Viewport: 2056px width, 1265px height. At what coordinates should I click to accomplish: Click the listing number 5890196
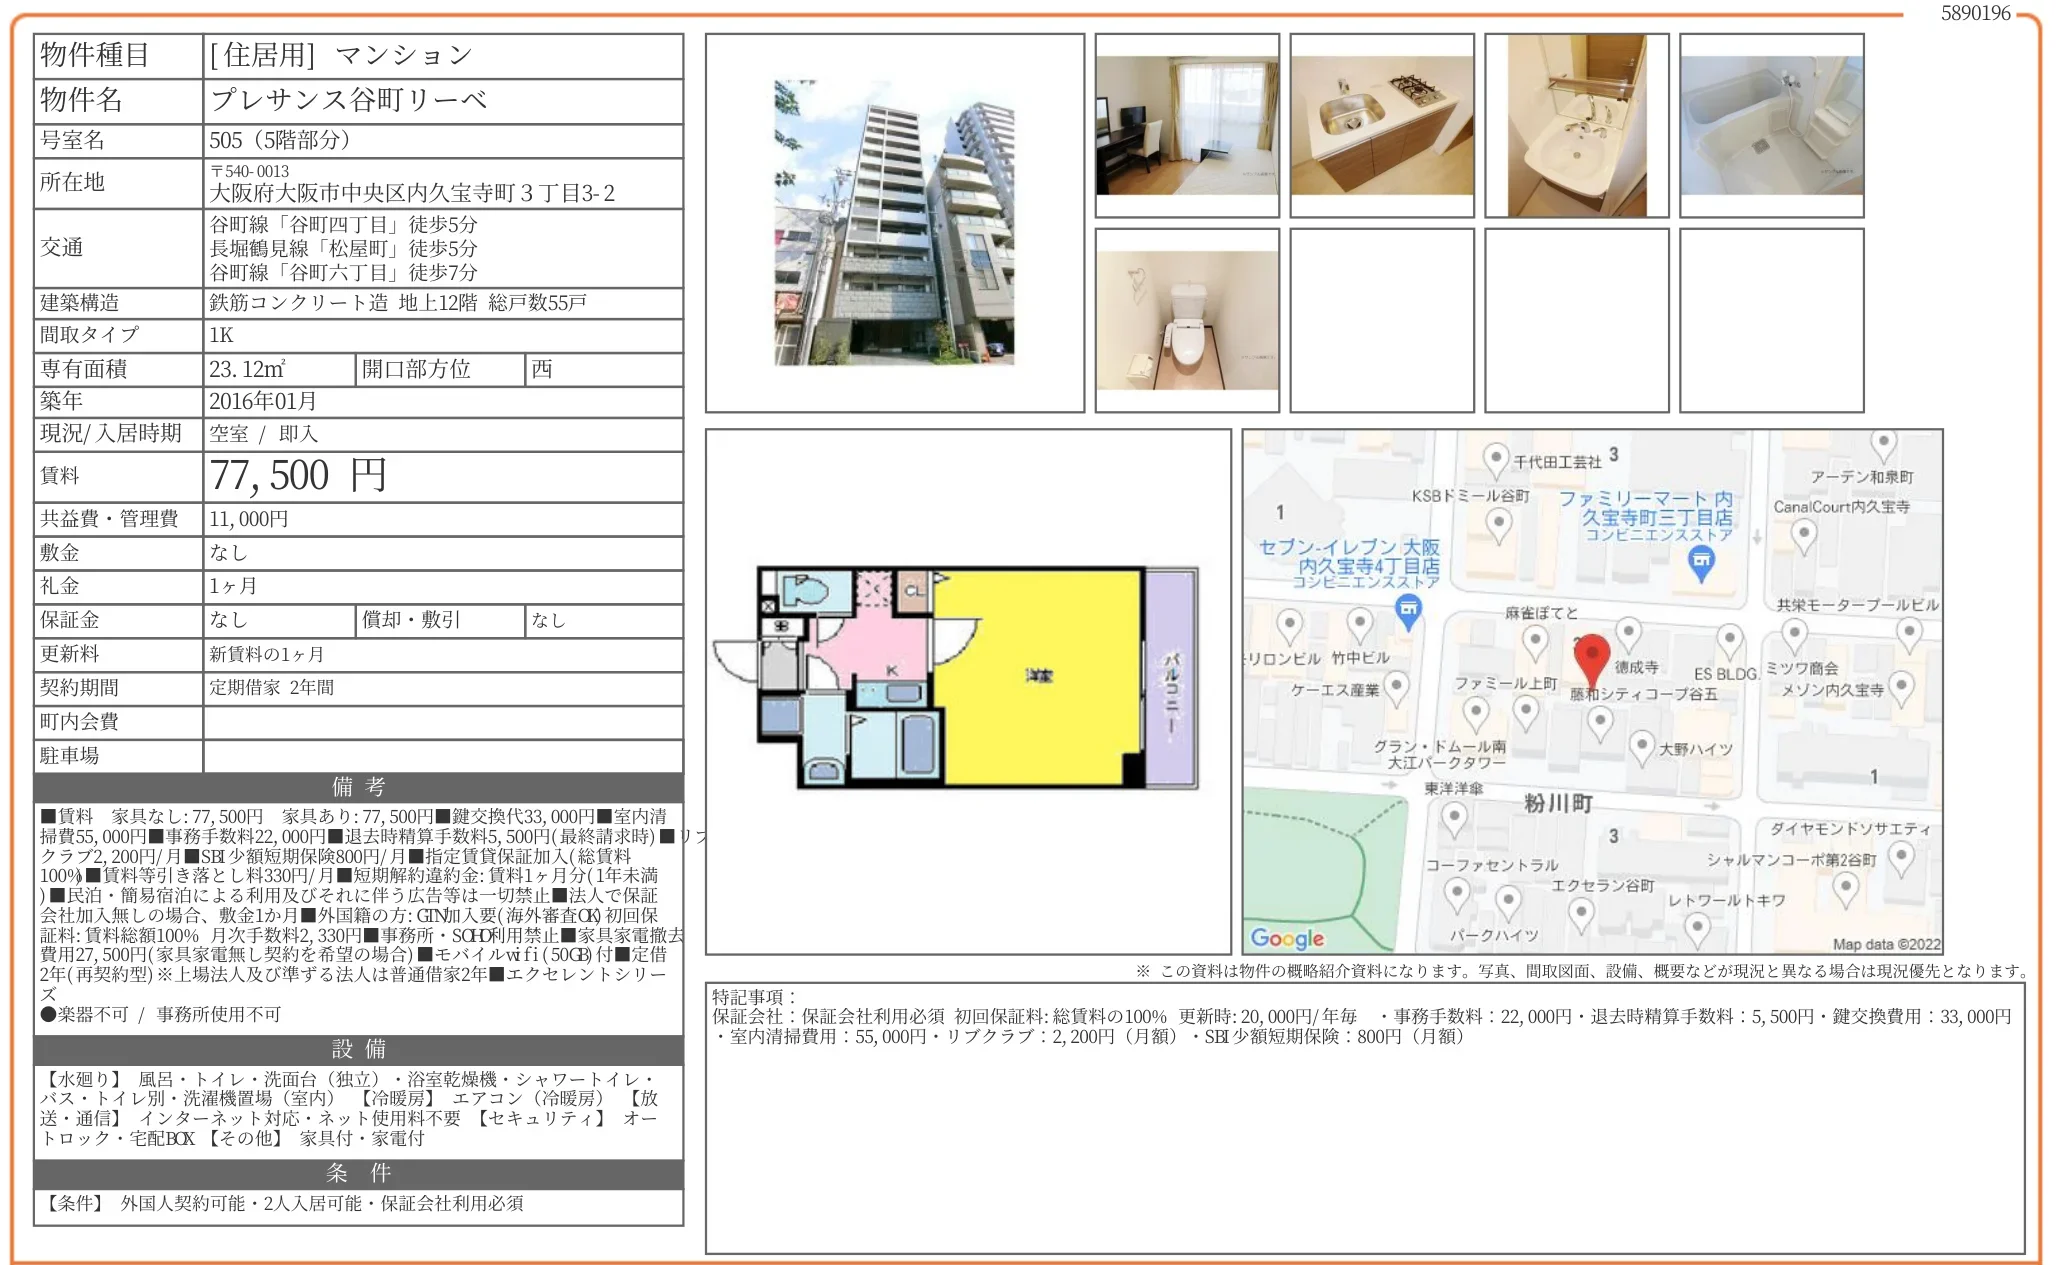coord(1975,13)
